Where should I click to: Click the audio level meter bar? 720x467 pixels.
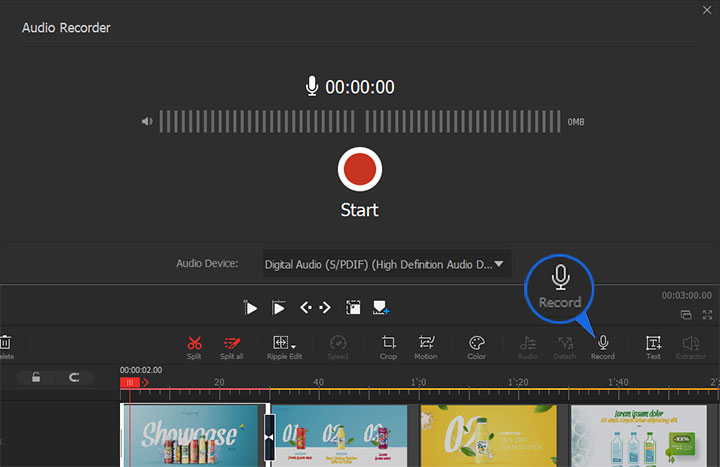[x=359, y=122]
